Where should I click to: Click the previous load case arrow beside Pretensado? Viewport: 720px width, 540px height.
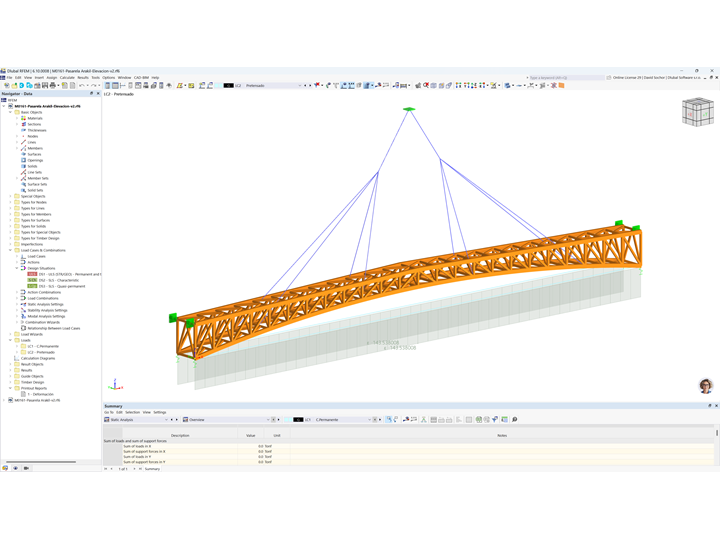coord(305,85)
